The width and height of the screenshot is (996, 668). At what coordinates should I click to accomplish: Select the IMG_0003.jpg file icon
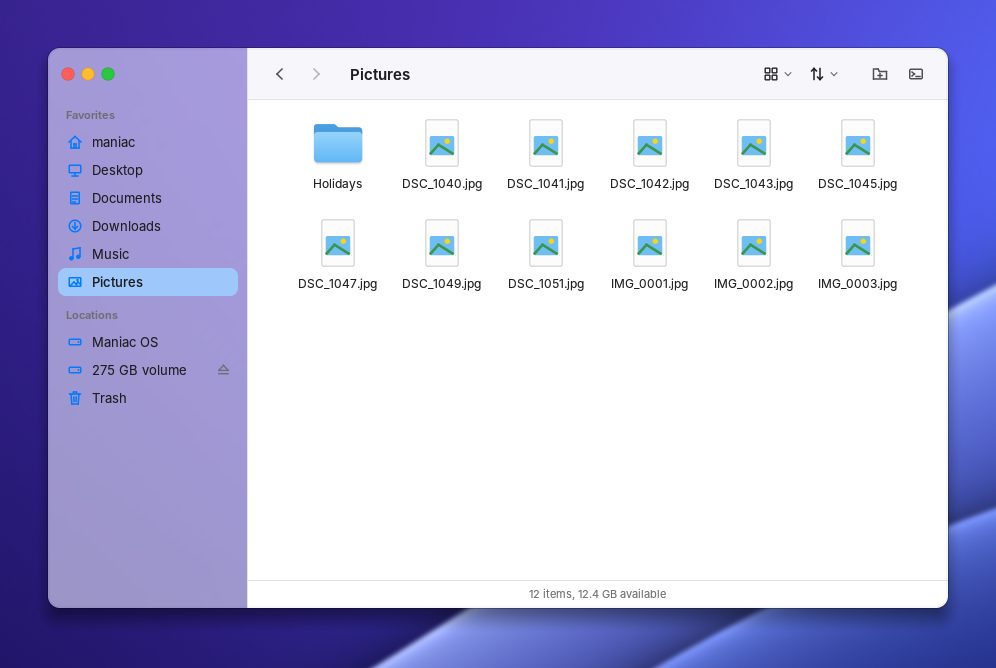pyautogui.click(x=858, y=243)
